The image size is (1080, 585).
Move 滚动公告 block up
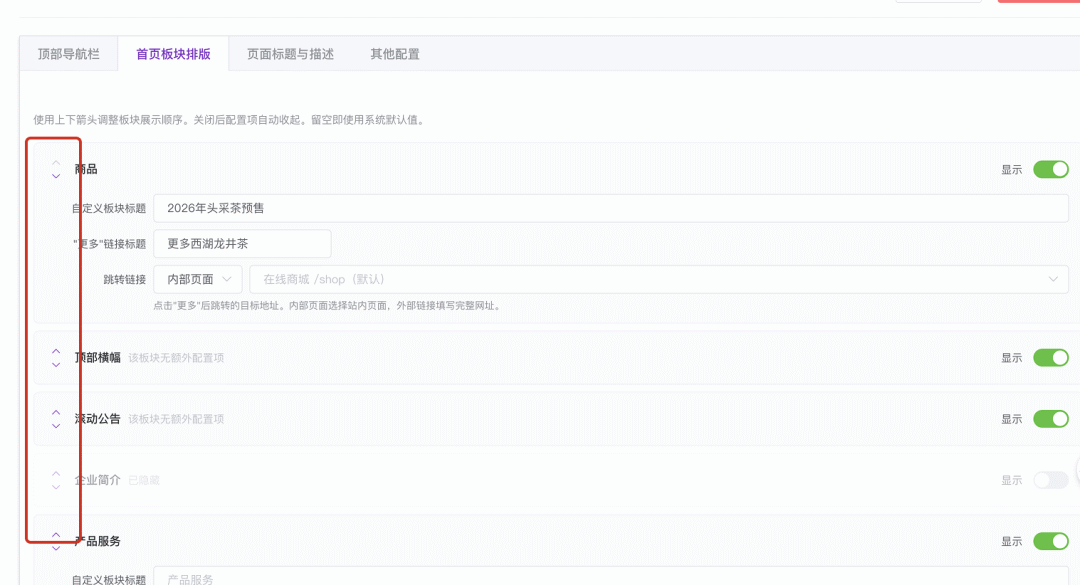tap(56, 413)
